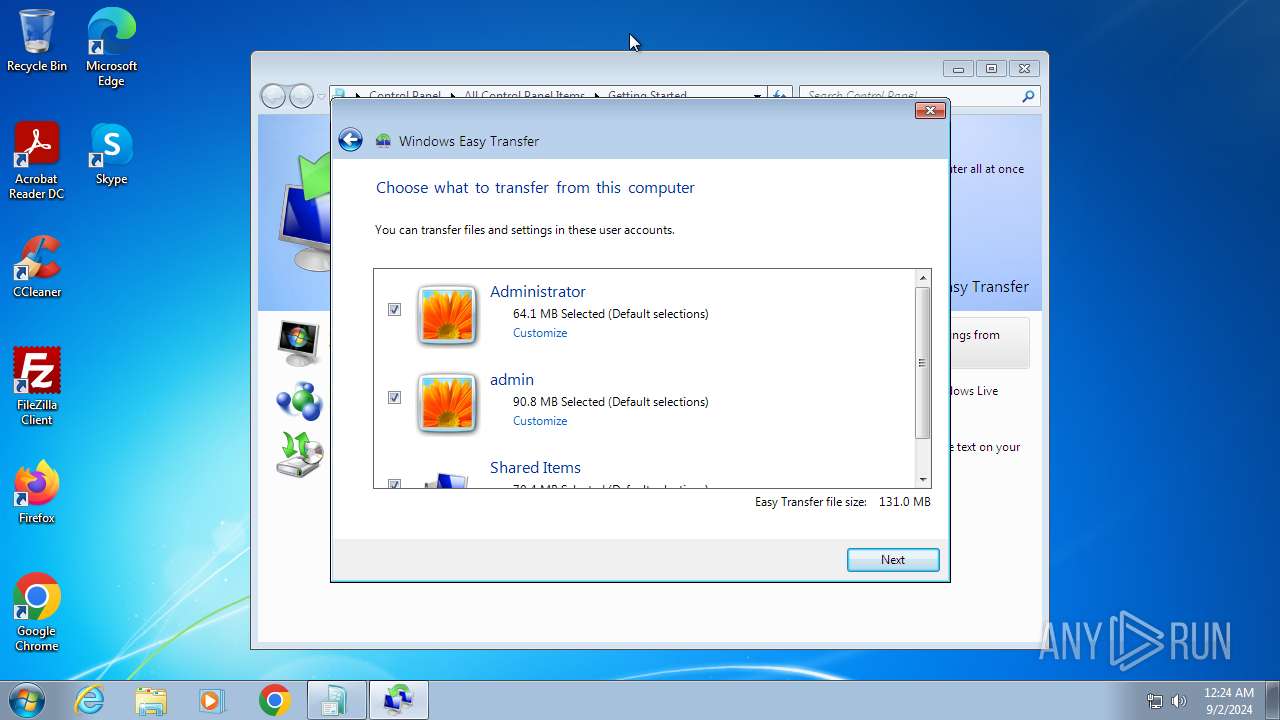The image size is (1280, 720).
Task: Switch to Windows Easy Transfer taskbar button
Action: (x=399, y=700)
